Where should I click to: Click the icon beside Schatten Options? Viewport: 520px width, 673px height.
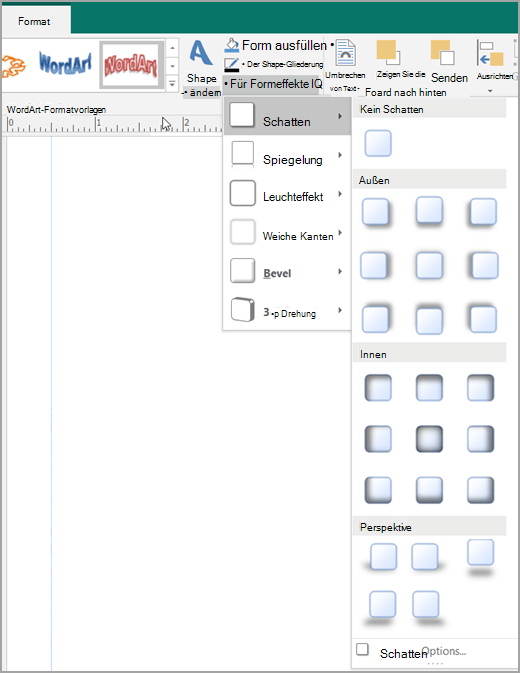363,649
